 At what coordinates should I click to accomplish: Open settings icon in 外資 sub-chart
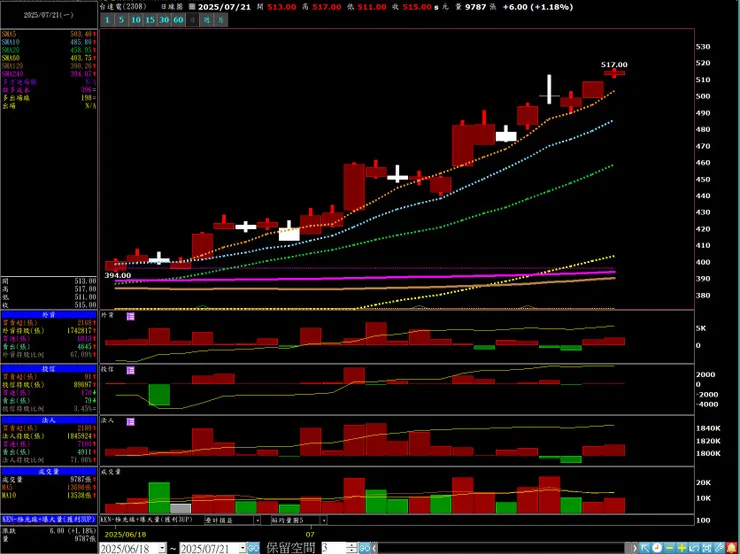(x=130, y=316)
